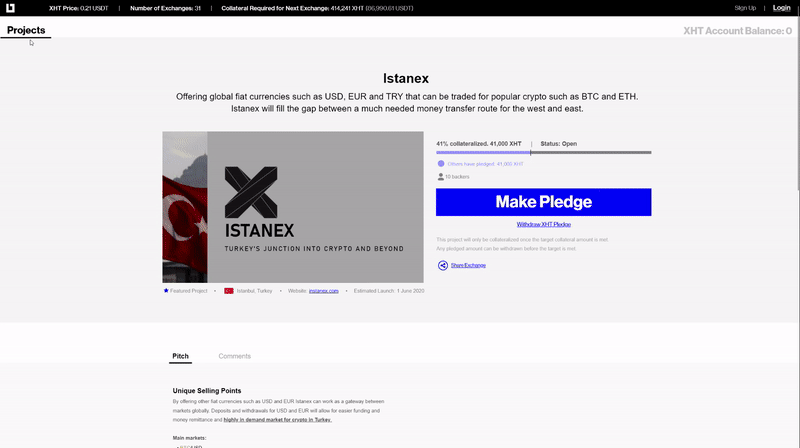Open the Projects tab
Viewport: 800px width, 448px height.
coord(26,30)
